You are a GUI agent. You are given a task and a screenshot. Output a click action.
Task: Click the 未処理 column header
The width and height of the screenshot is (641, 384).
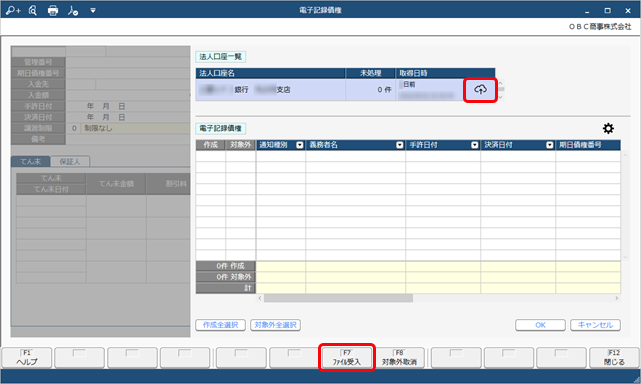[x=370, y=73]
